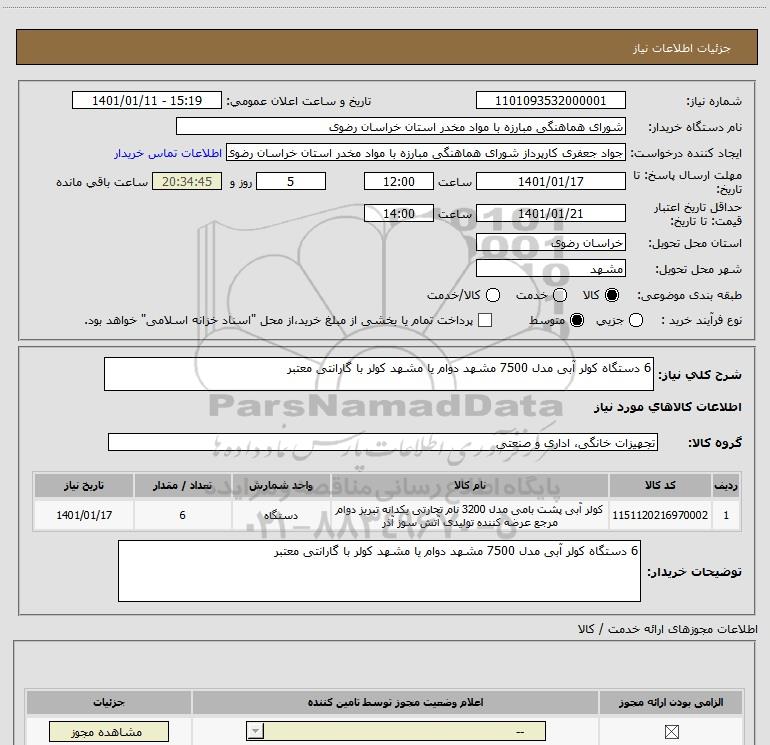Click delivery city field مشهد
The image size is (770, 745).
(550, 268)
